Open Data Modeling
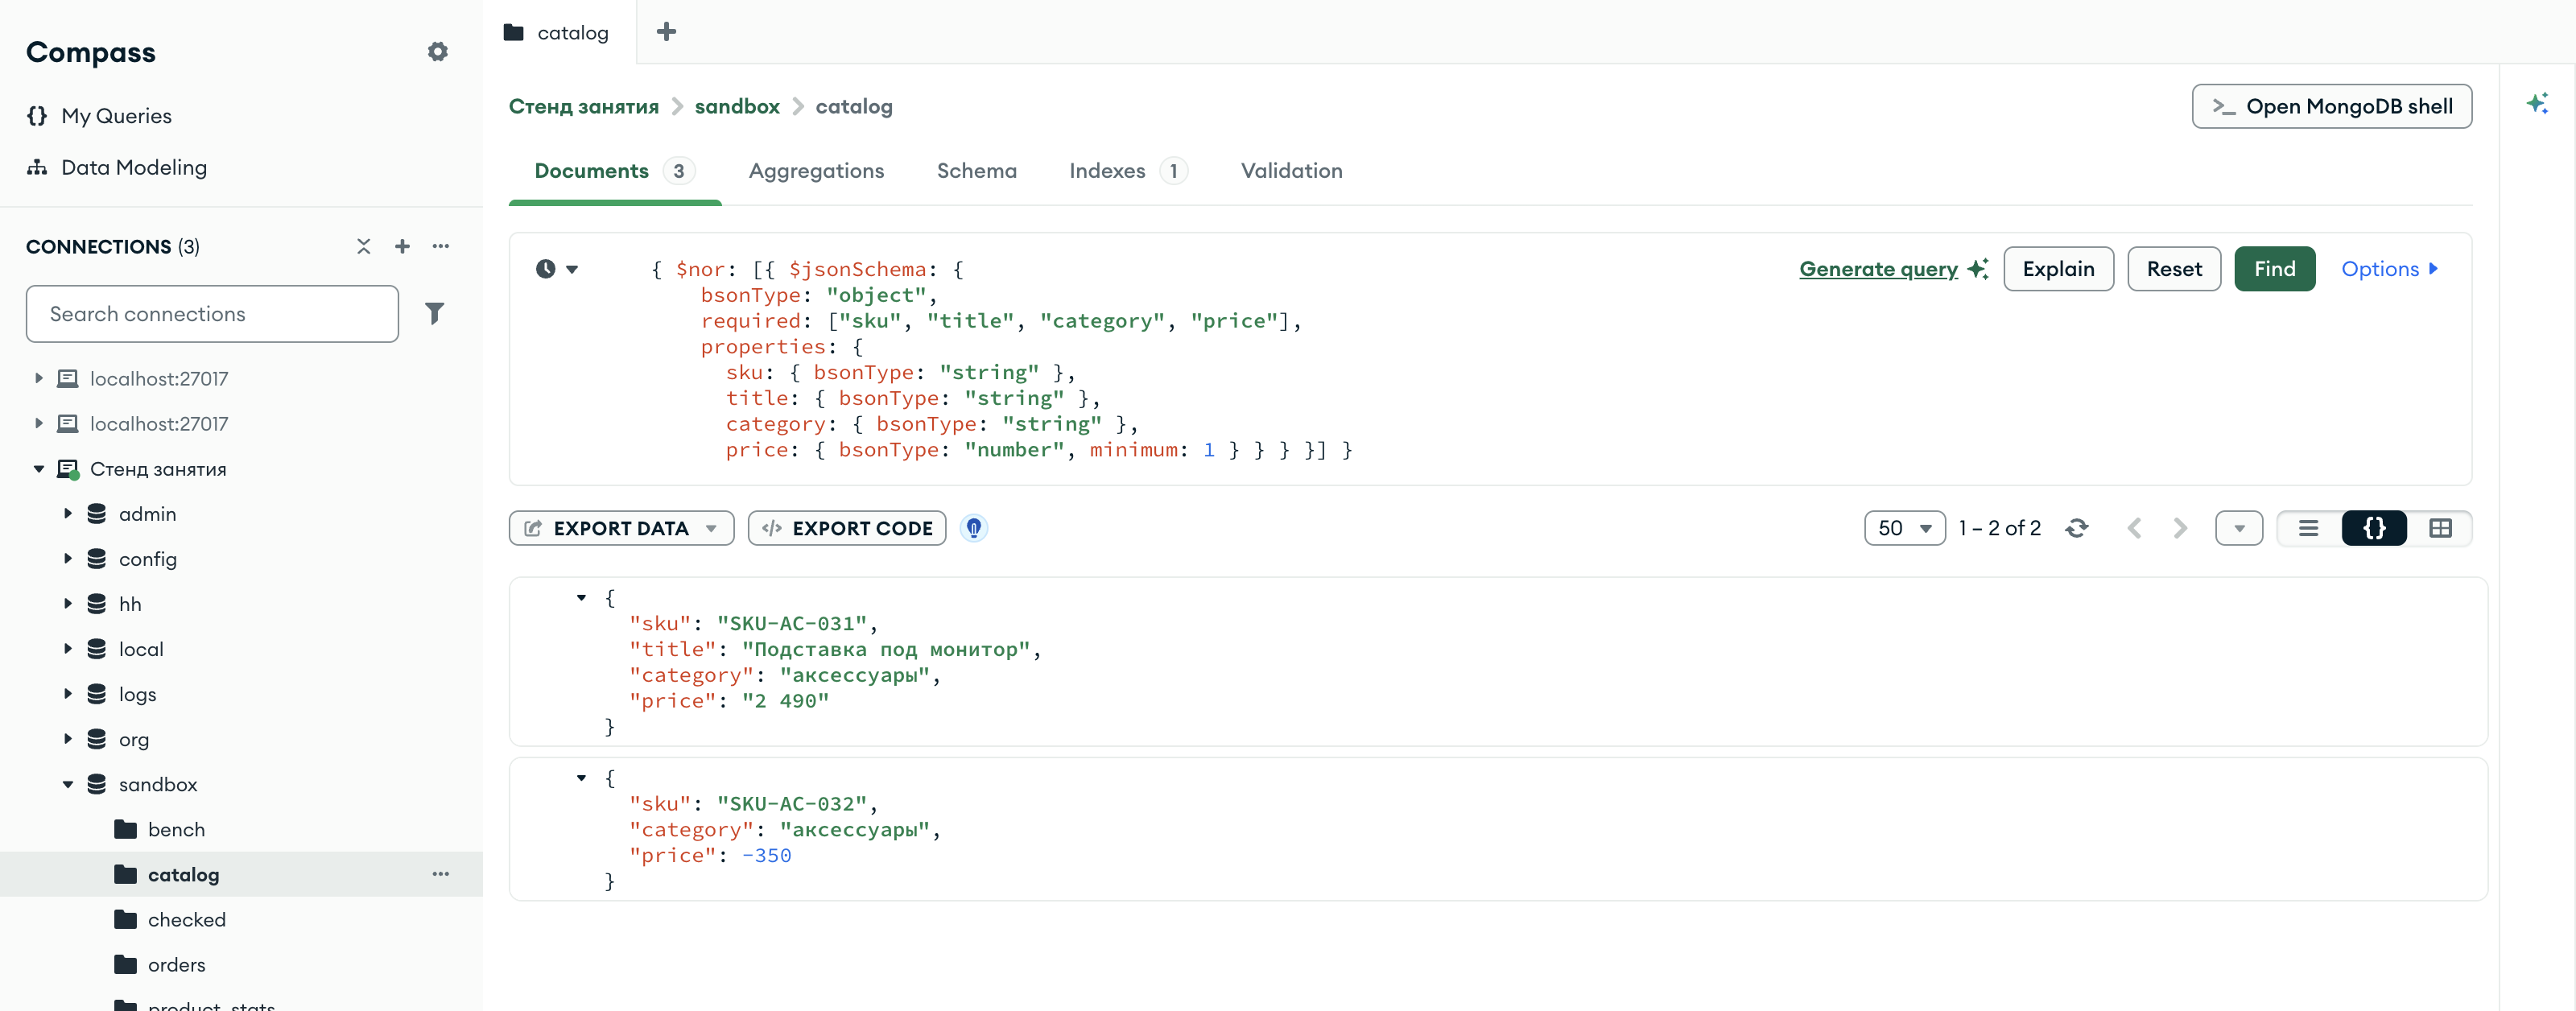 click(117, 167)
